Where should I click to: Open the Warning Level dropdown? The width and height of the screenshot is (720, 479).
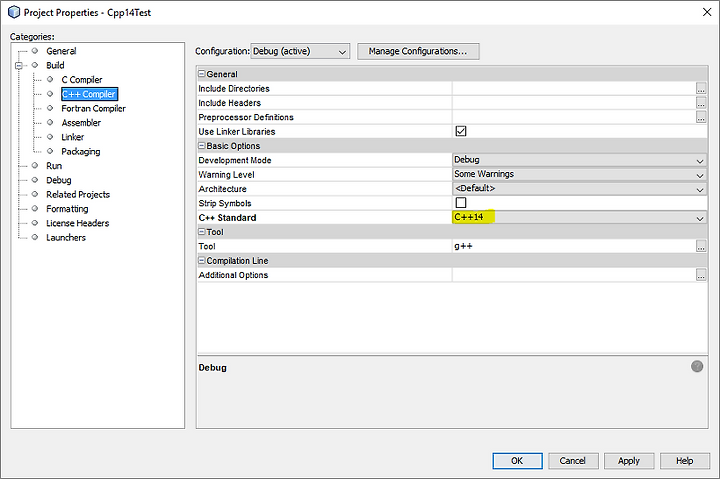(x=579, y=175)
